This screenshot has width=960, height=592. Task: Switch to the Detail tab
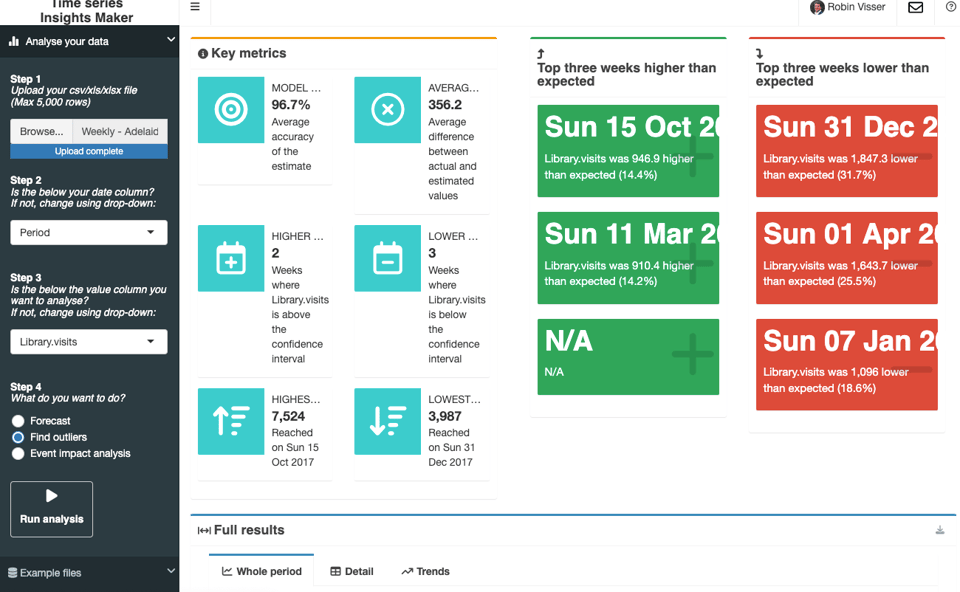pyautogui.click(x=352, y=571)
